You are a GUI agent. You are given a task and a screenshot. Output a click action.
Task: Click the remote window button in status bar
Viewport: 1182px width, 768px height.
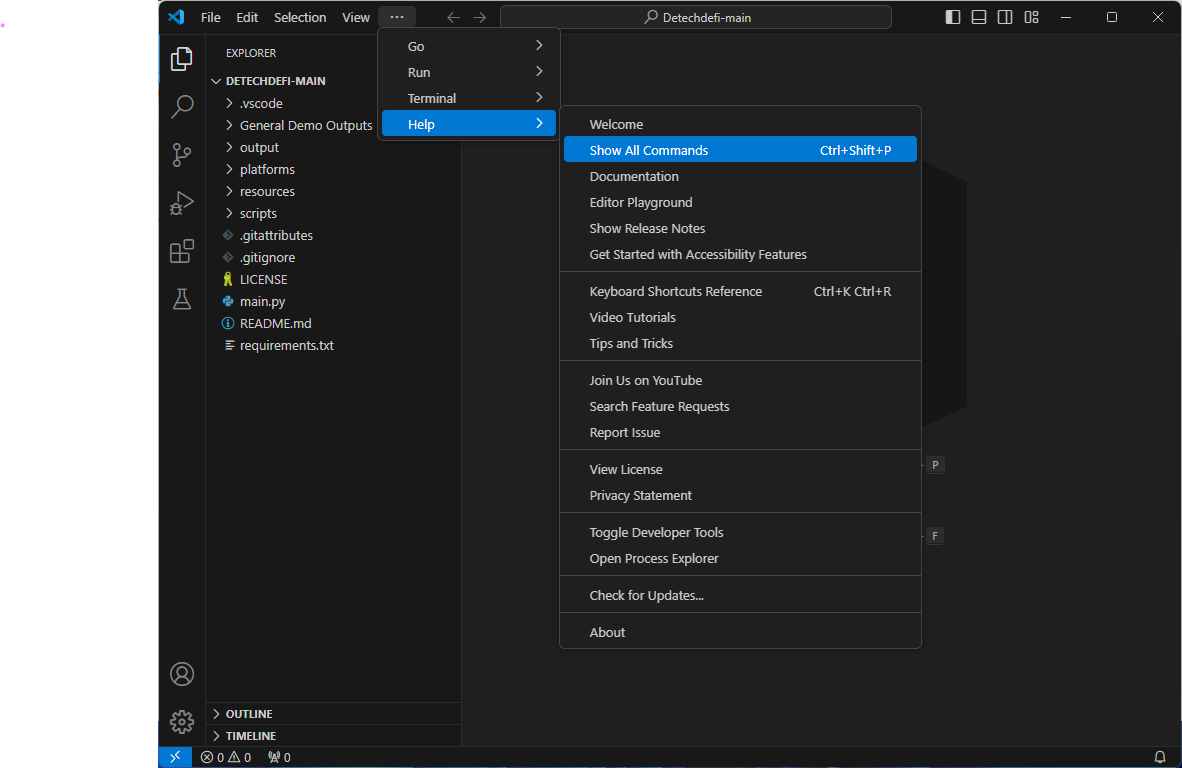175,757
